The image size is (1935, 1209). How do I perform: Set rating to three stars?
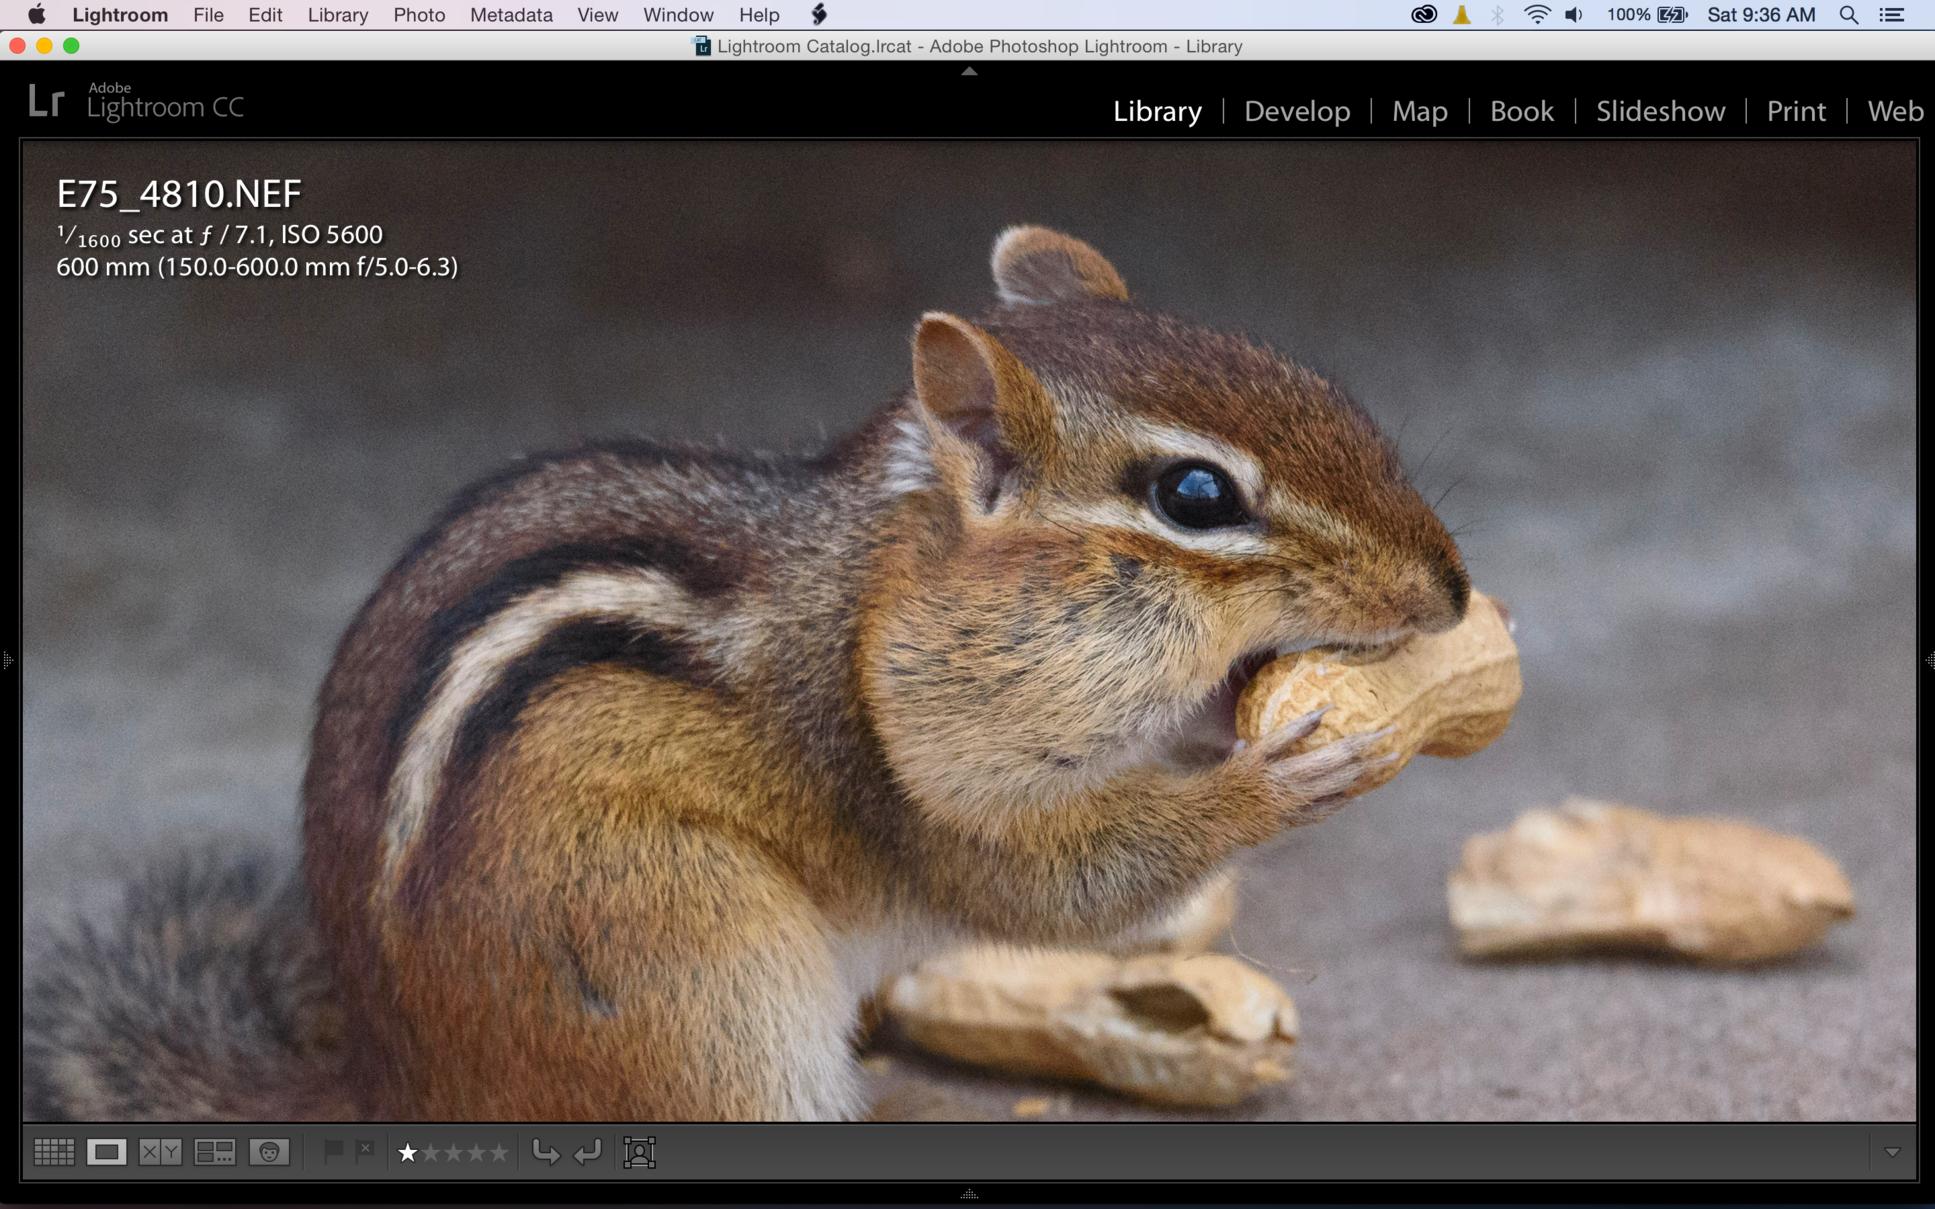(x=453, y=1153)
